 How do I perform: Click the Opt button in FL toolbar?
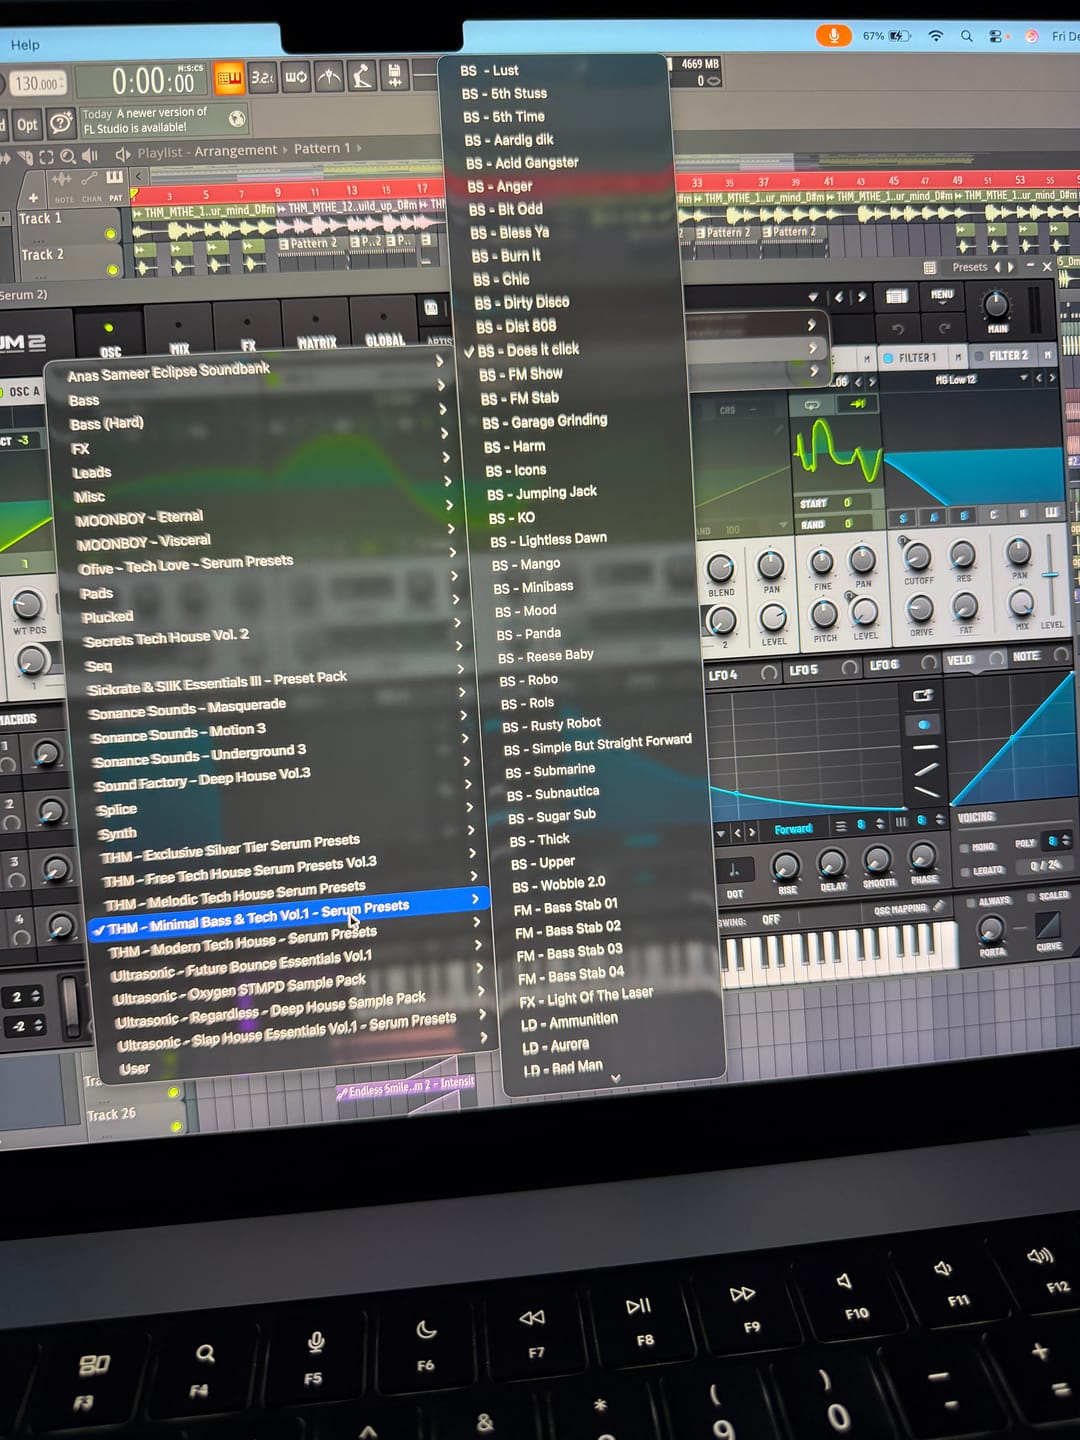click(27, 125)
